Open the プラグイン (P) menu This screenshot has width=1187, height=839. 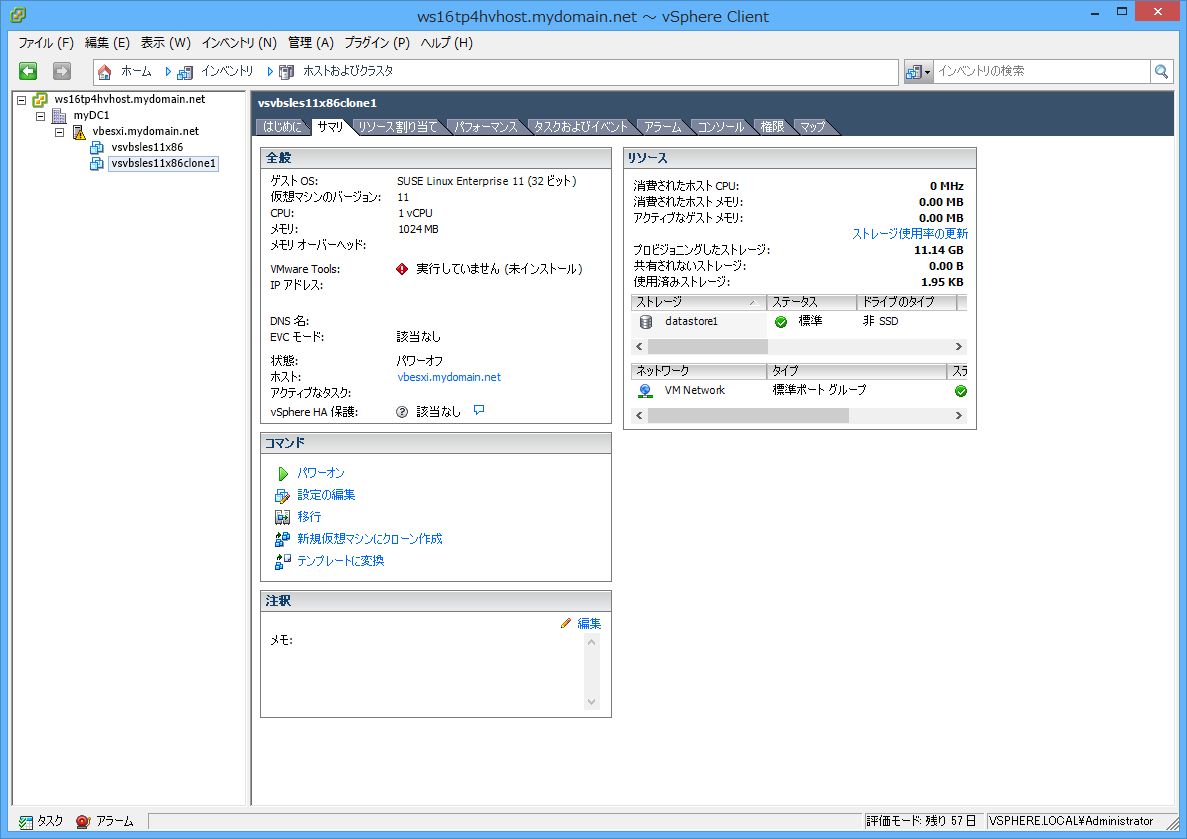[377, 42]
